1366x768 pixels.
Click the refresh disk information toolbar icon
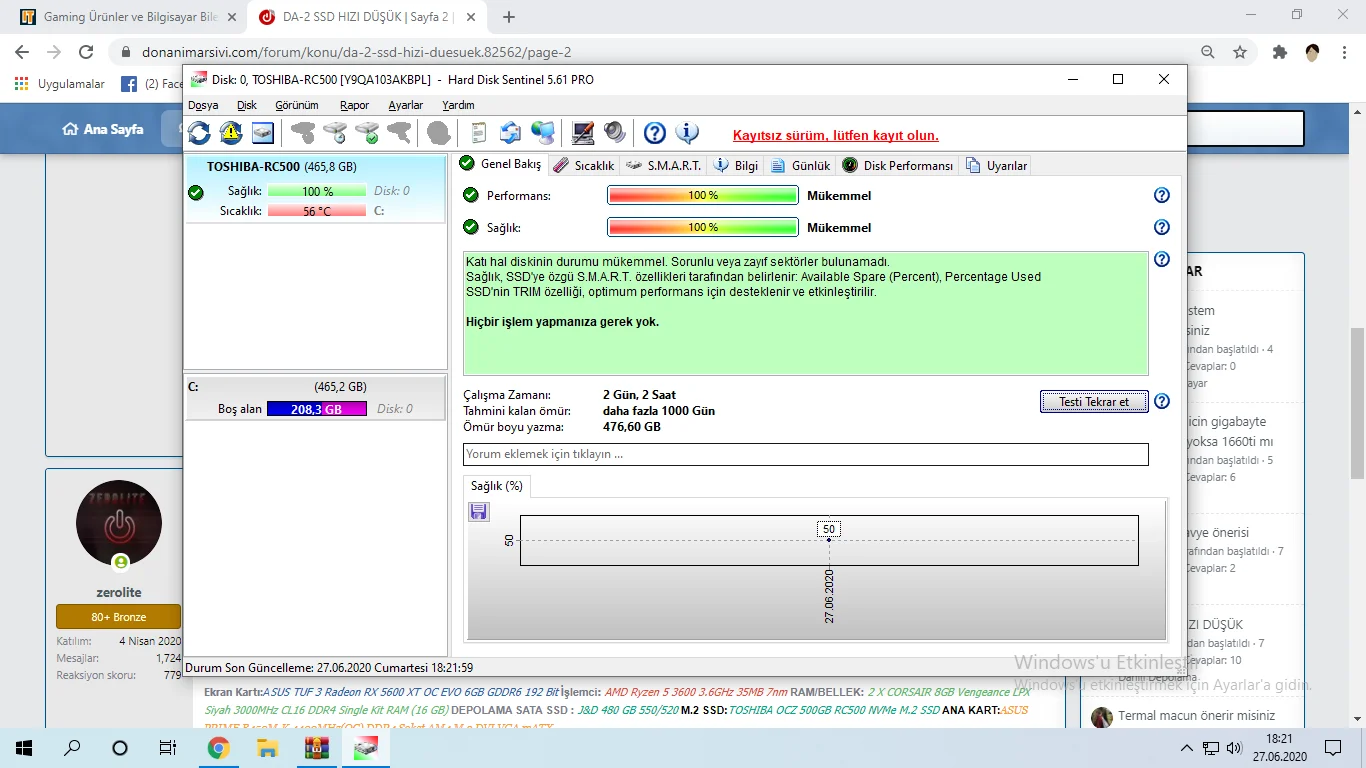199,133
